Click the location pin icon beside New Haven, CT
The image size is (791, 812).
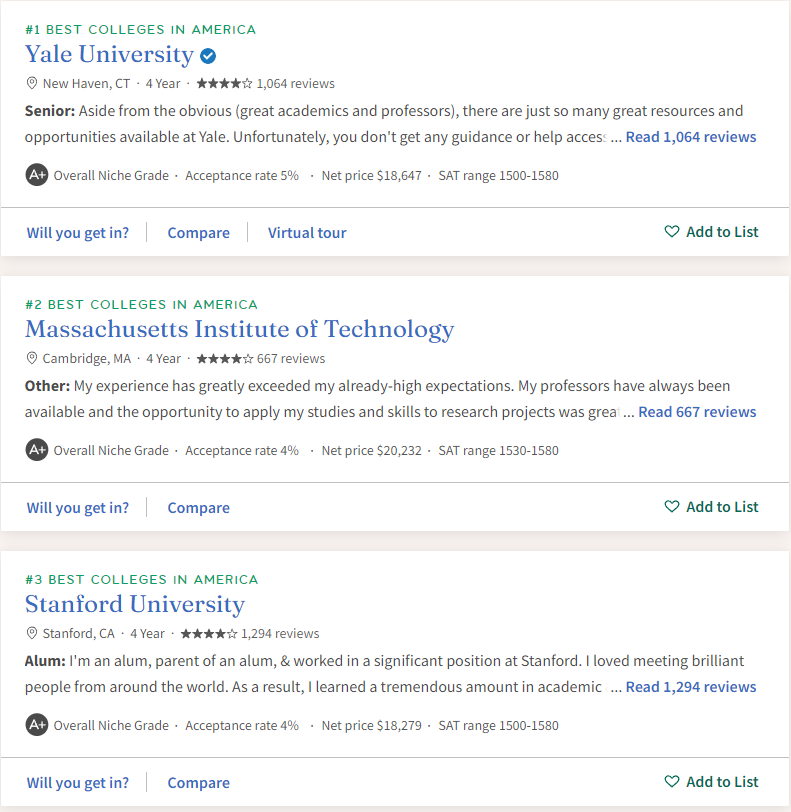point(32,83)
